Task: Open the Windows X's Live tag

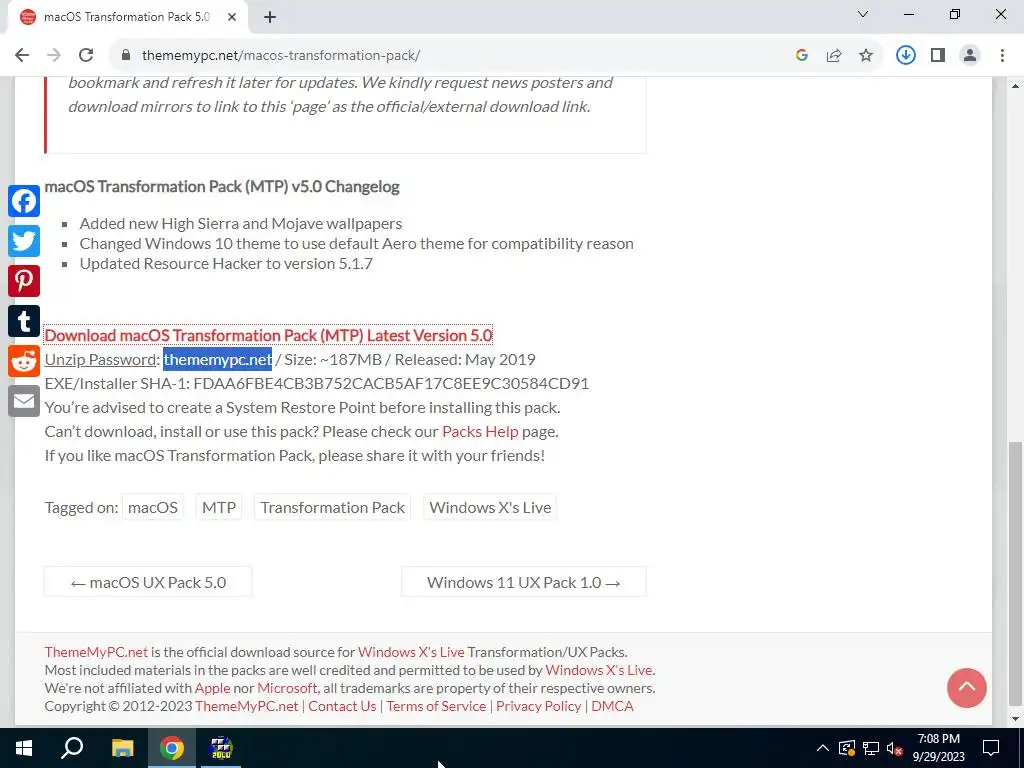Action: click(490, 507)
